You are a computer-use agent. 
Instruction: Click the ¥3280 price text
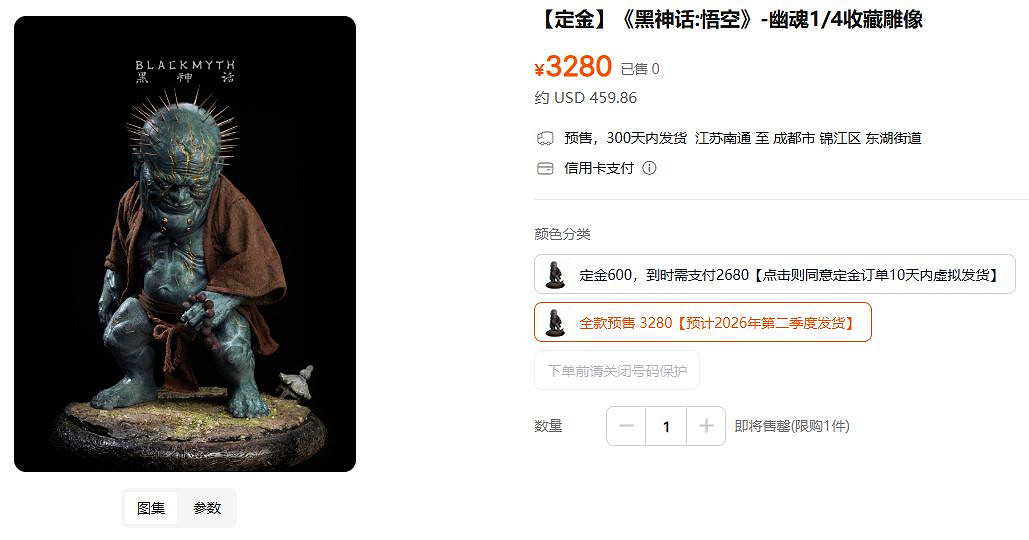pos(573,67)
